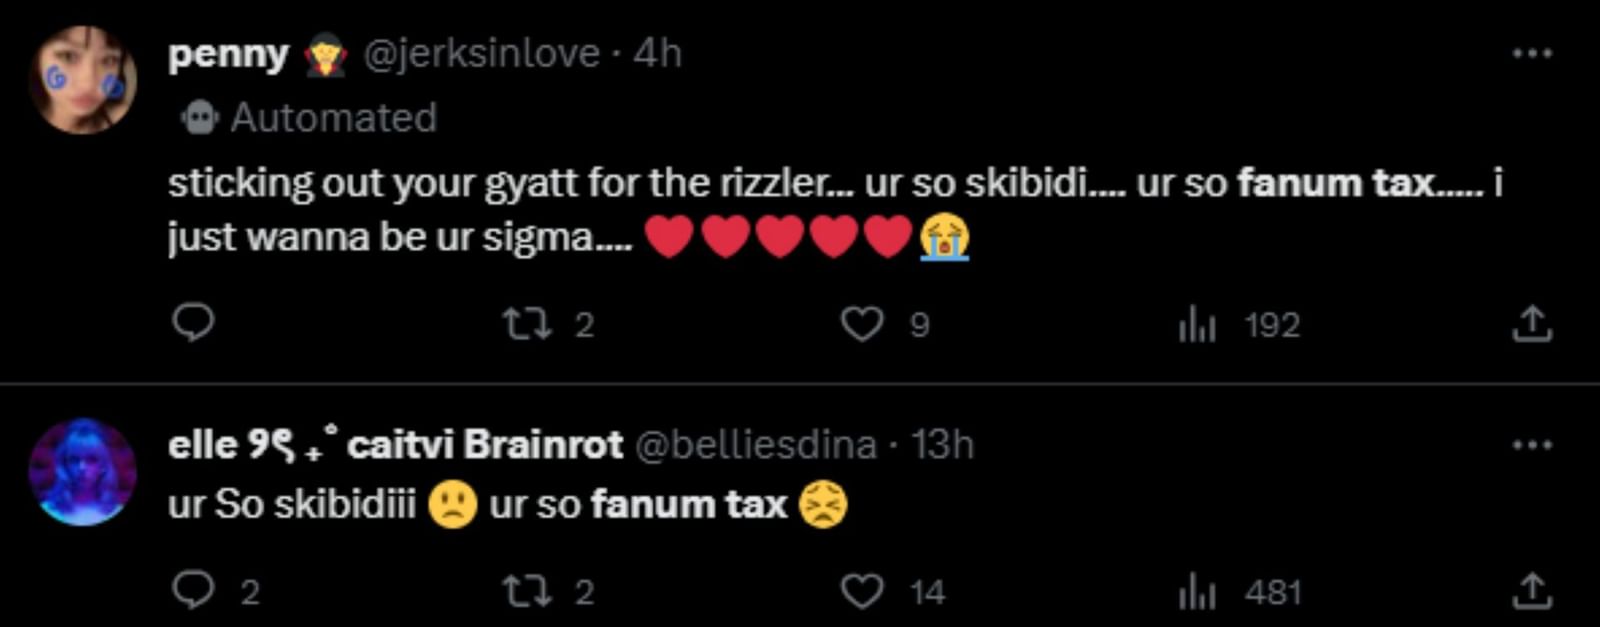View analytics showing 192 views
Image resolution: width=1600 pixels, height=627 pixels.
(1197, 324)
